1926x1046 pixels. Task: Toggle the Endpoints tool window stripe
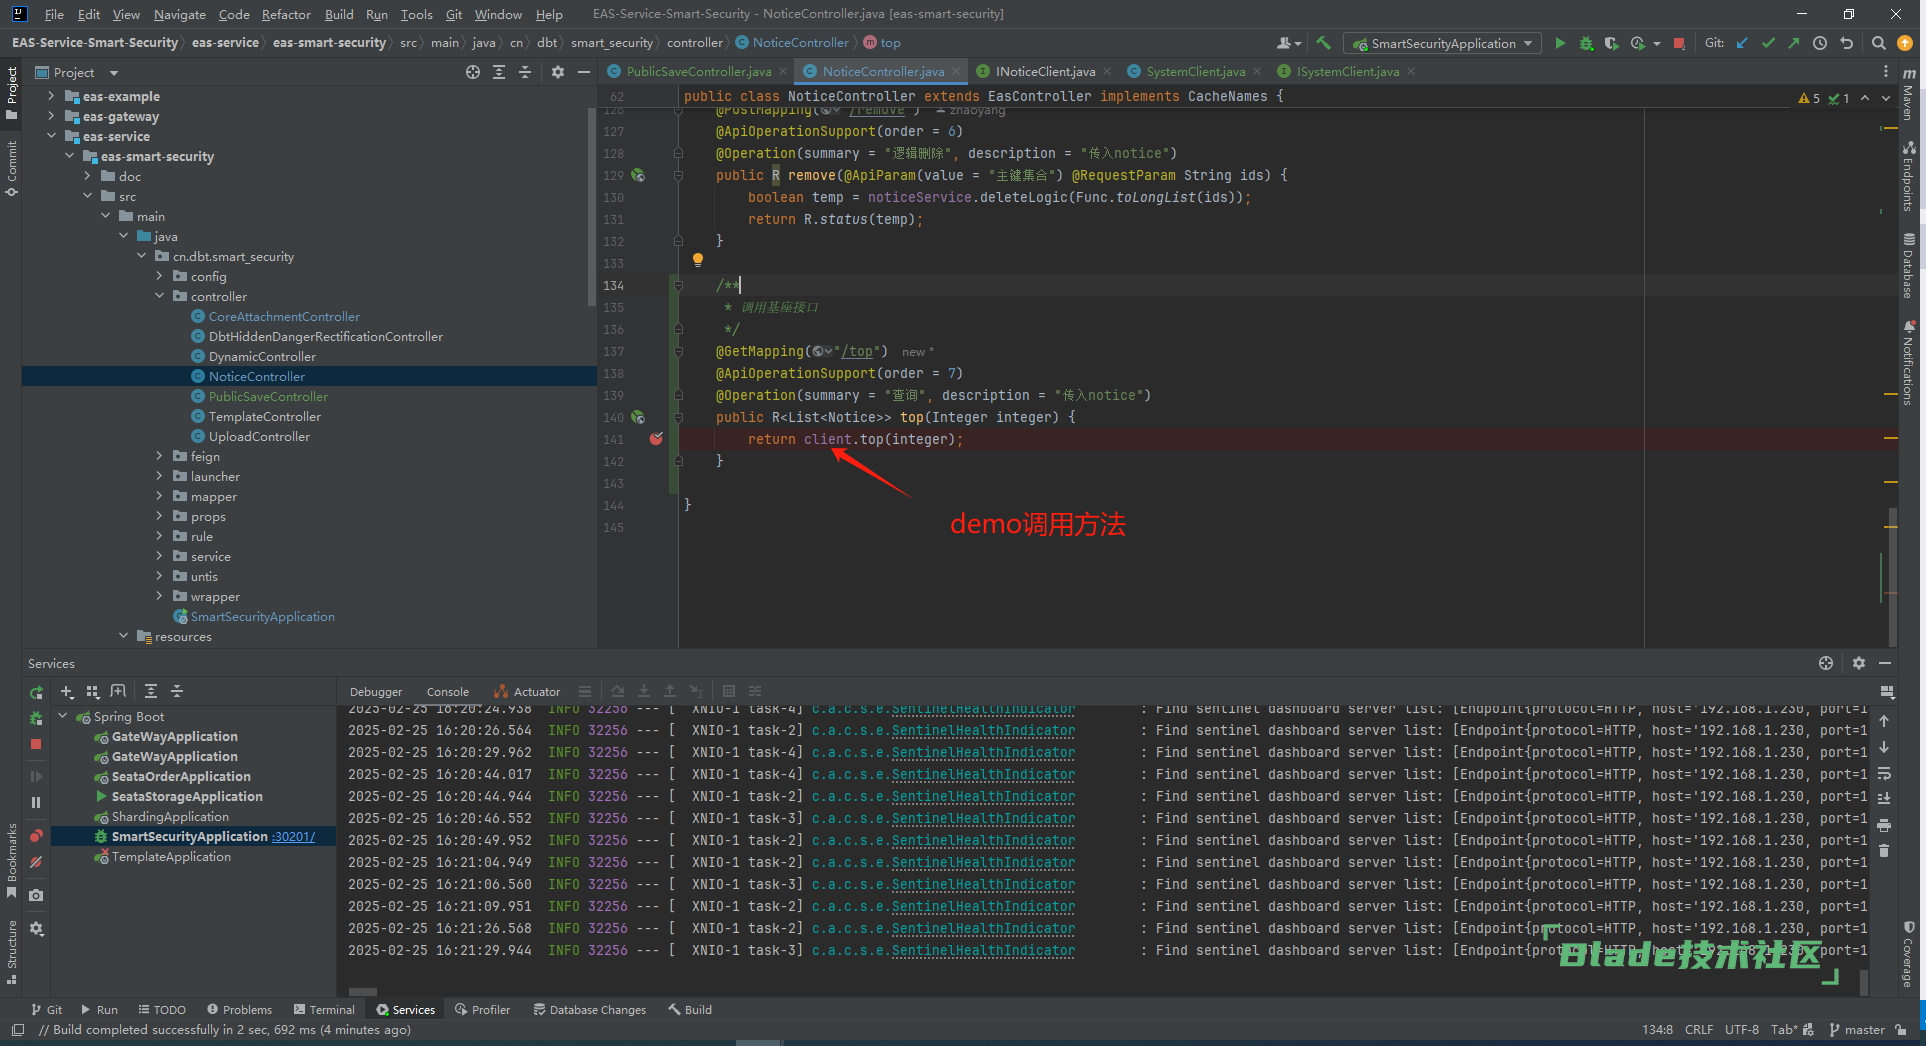click(x=1908, y=176)
